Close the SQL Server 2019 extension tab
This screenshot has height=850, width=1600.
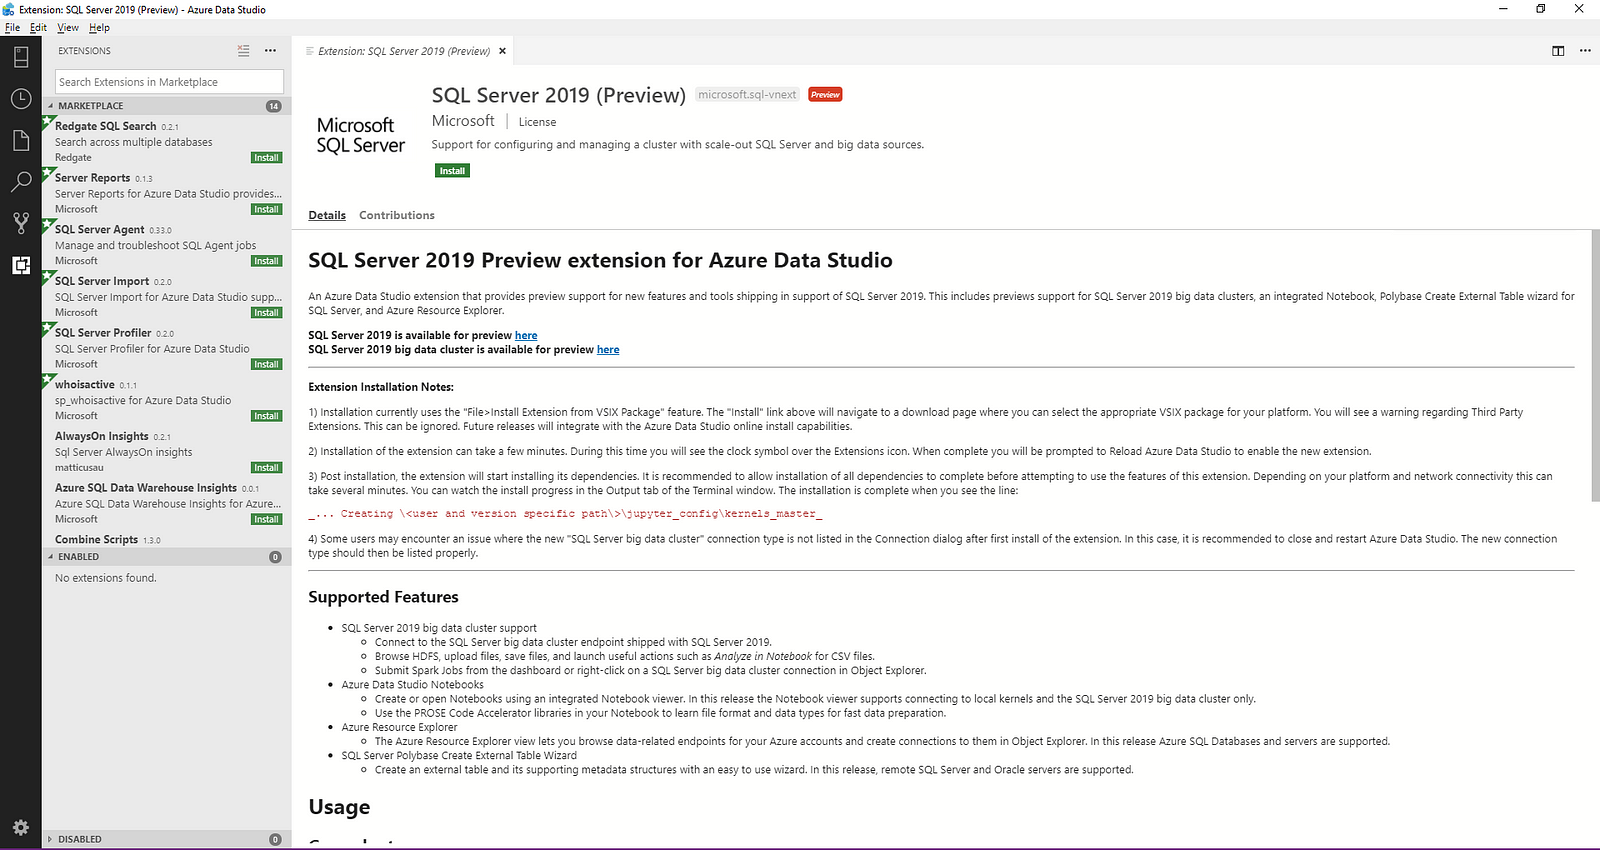[502, 51]
